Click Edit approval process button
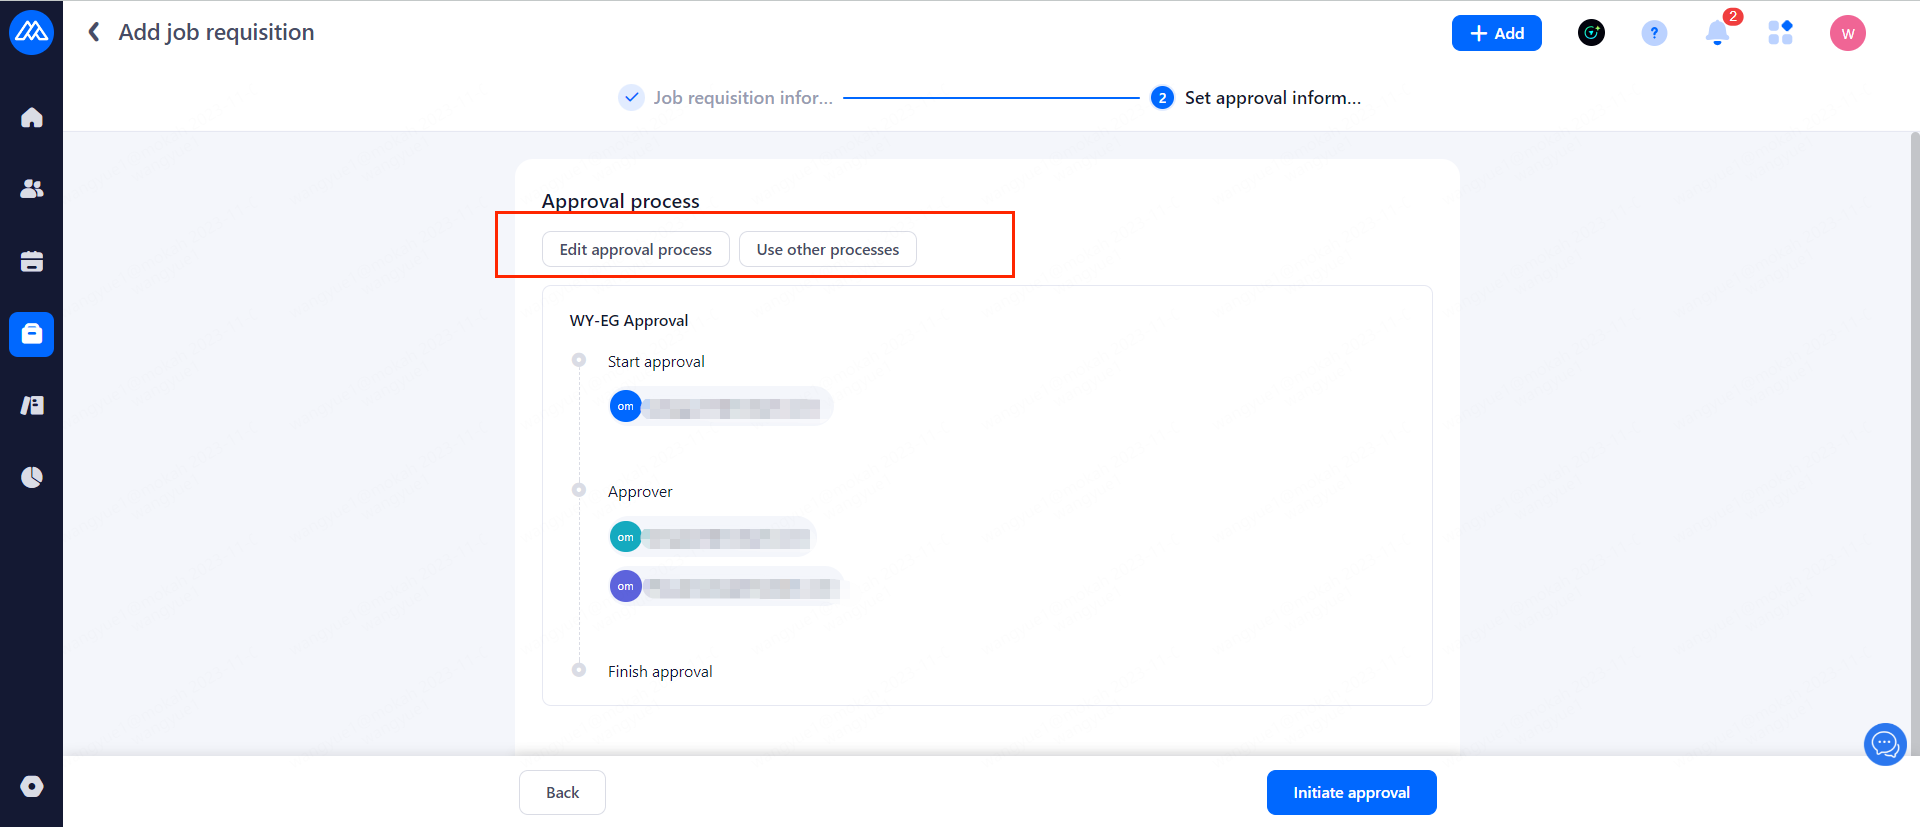 (635, 249)
